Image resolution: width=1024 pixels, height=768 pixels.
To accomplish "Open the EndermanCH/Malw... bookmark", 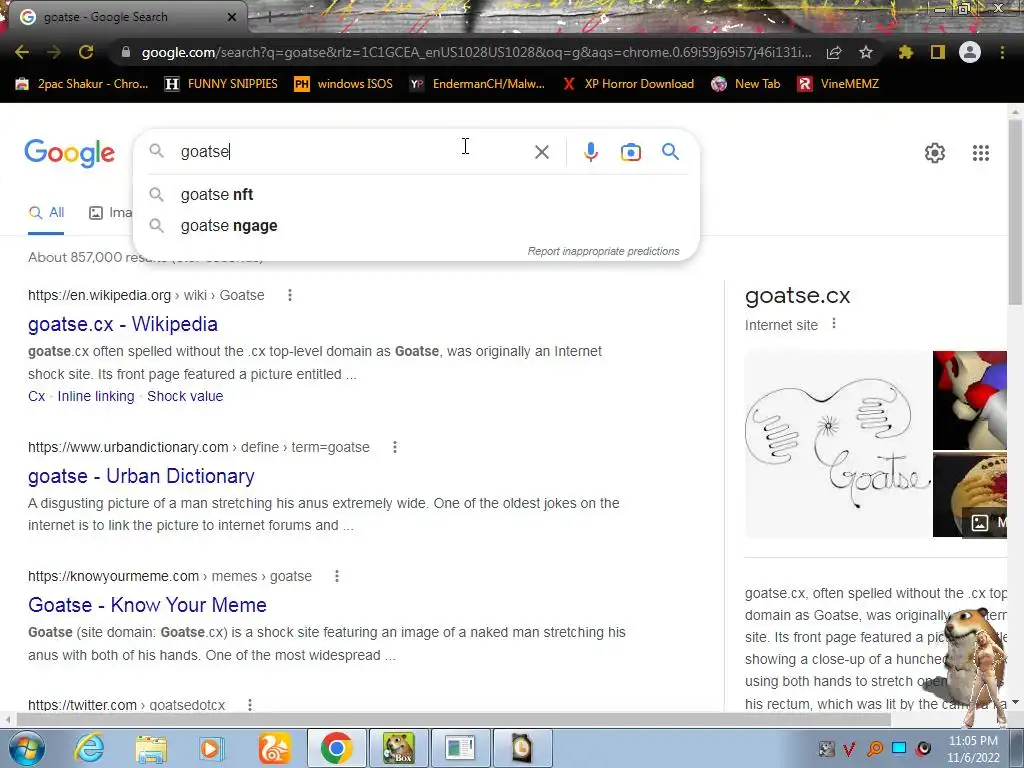I will [x=477, y=84].
